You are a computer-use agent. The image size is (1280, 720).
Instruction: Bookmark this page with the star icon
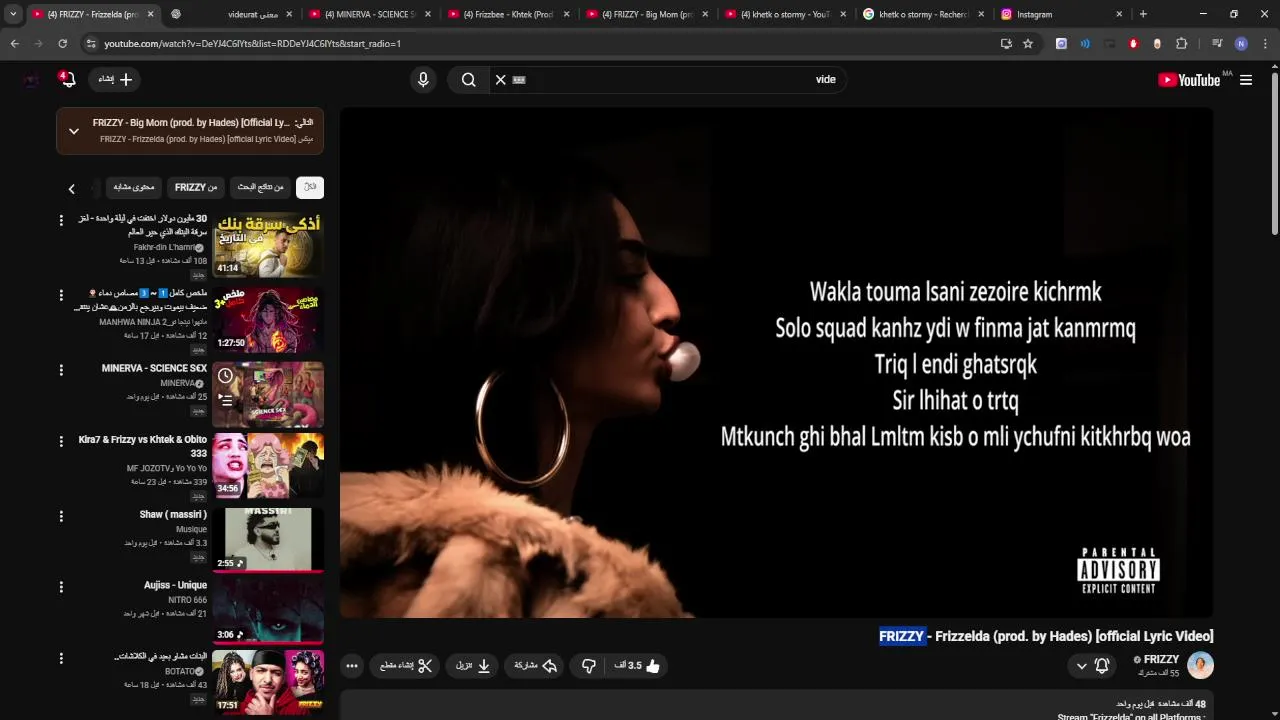pos(1027,44)
